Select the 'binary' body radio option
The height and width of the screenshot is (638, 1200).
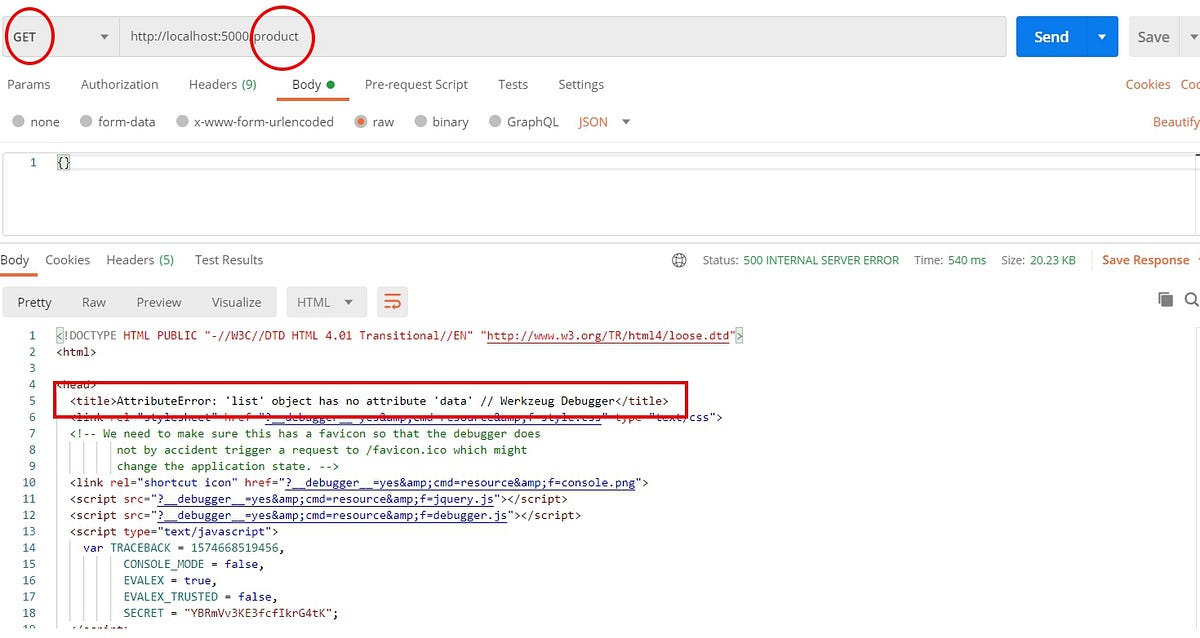coord(421,122)
